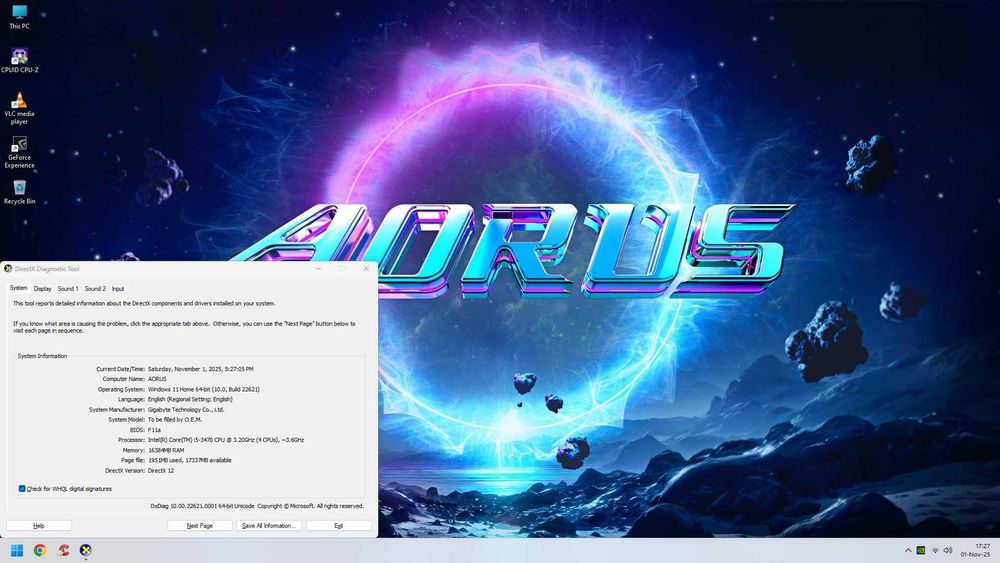Click the Operating System value Windows 11 Home
Image resolution: width=1000 pixels, height=563 pixels.
point(203,389)
